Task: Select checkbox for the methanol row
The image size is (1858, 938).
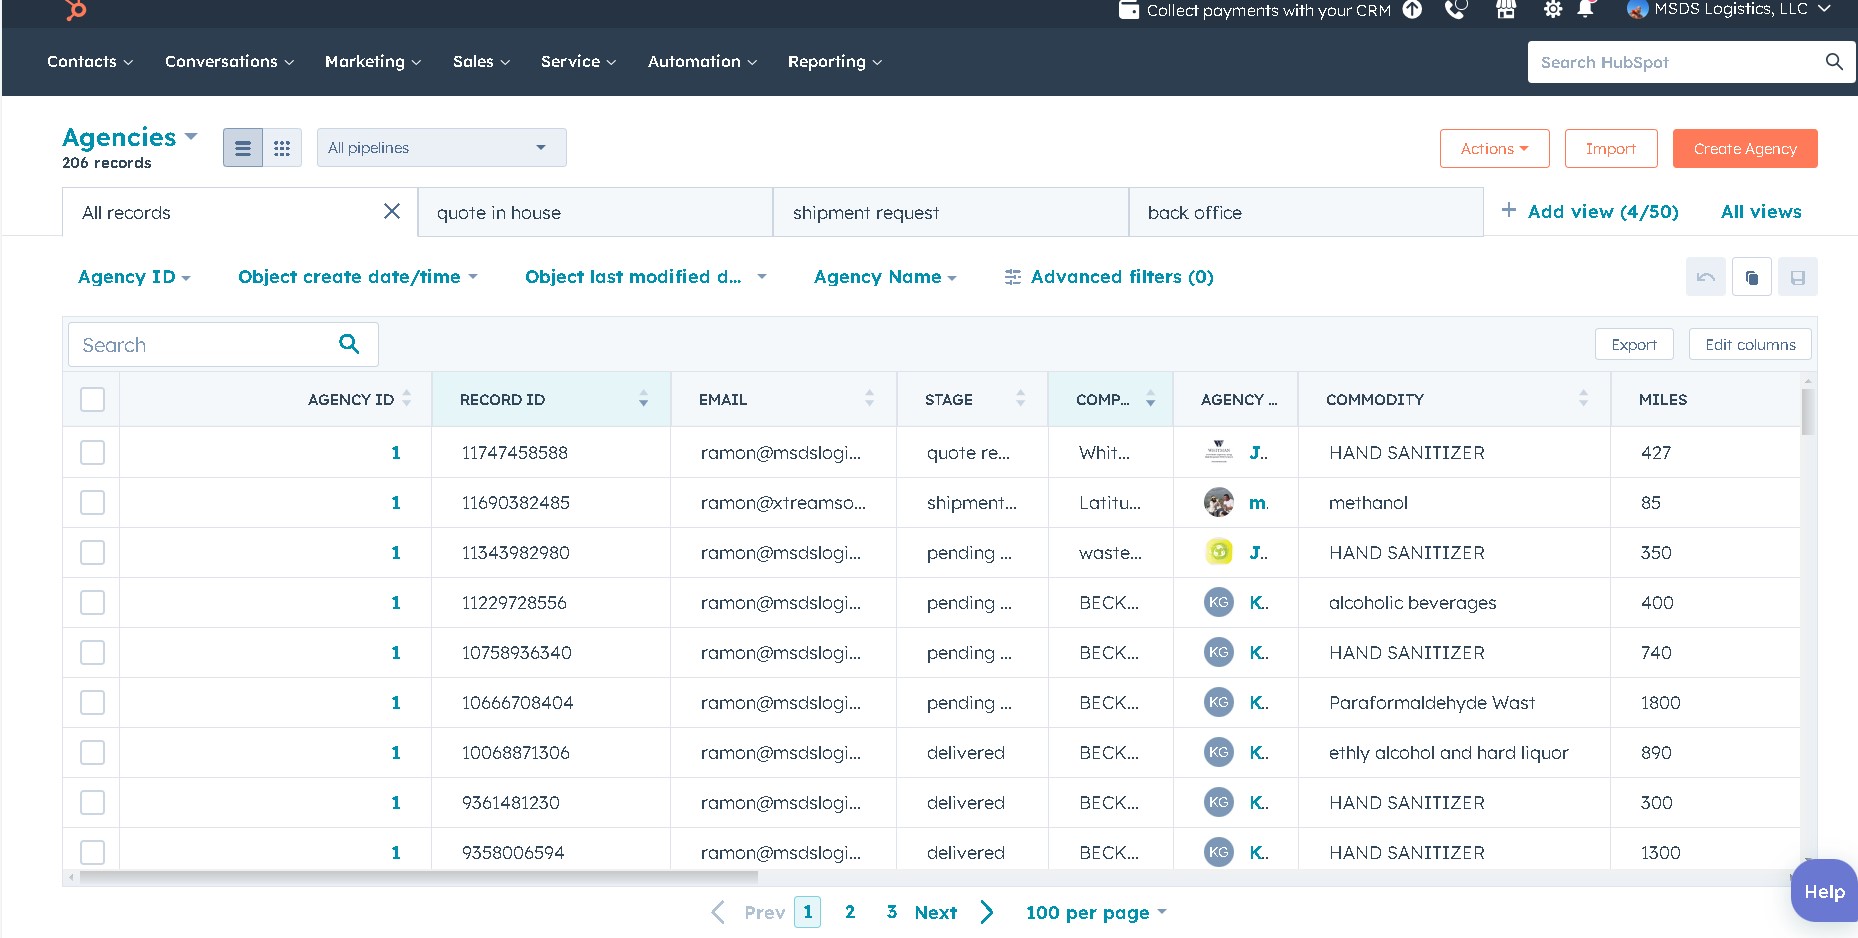Action: point(92,503)
